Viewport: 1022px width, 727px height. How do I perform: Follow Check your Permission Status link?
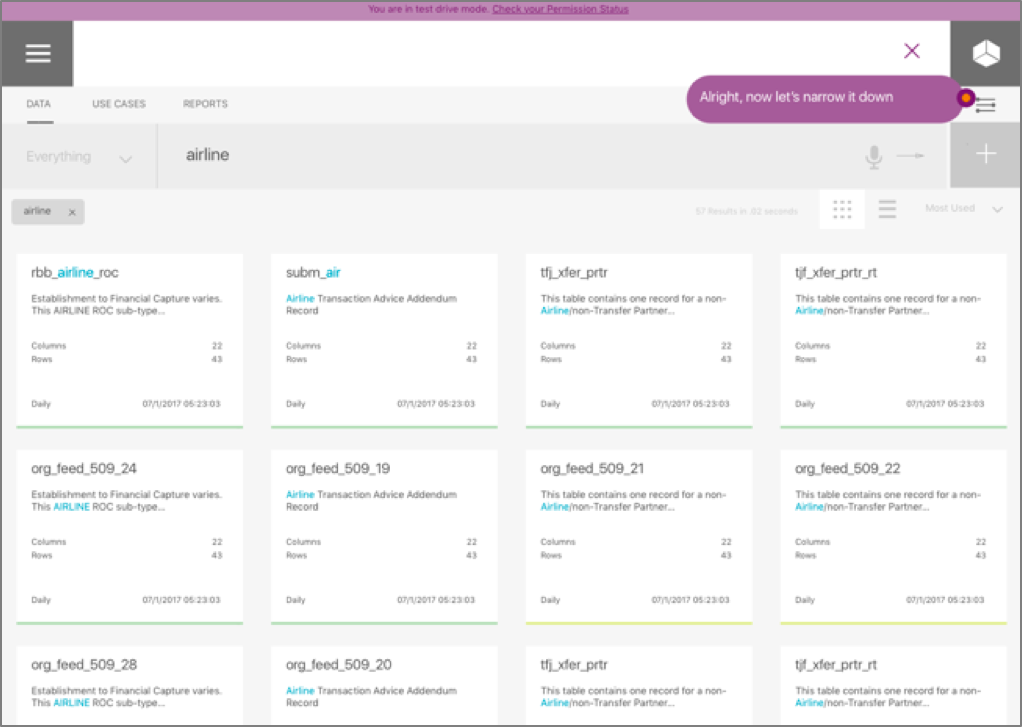(x=560, y=9)
